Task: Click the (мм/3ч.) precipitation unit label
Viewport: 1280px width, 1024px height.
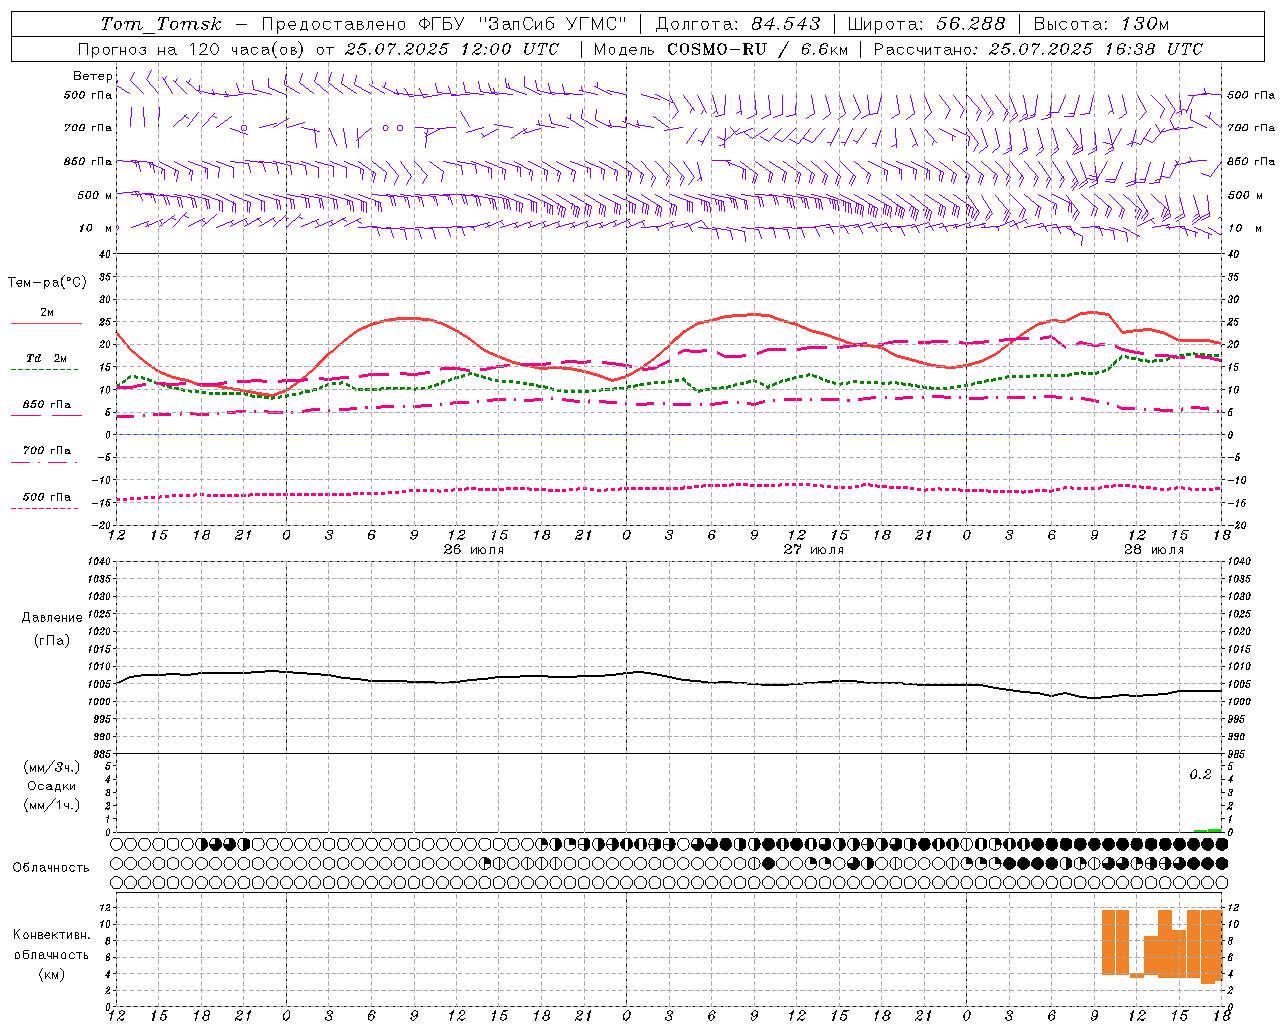Action: pyautogui.click(x=51, y=767)
